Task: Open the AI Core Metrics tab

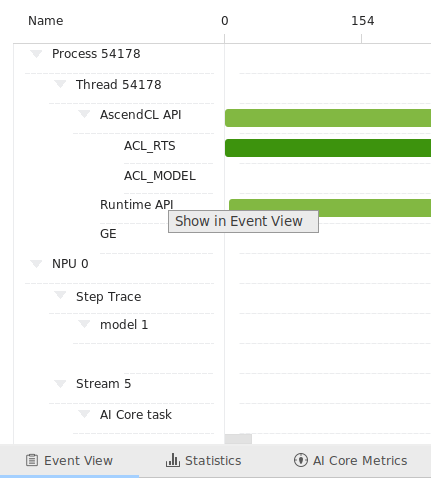Action: pos(350,461)
